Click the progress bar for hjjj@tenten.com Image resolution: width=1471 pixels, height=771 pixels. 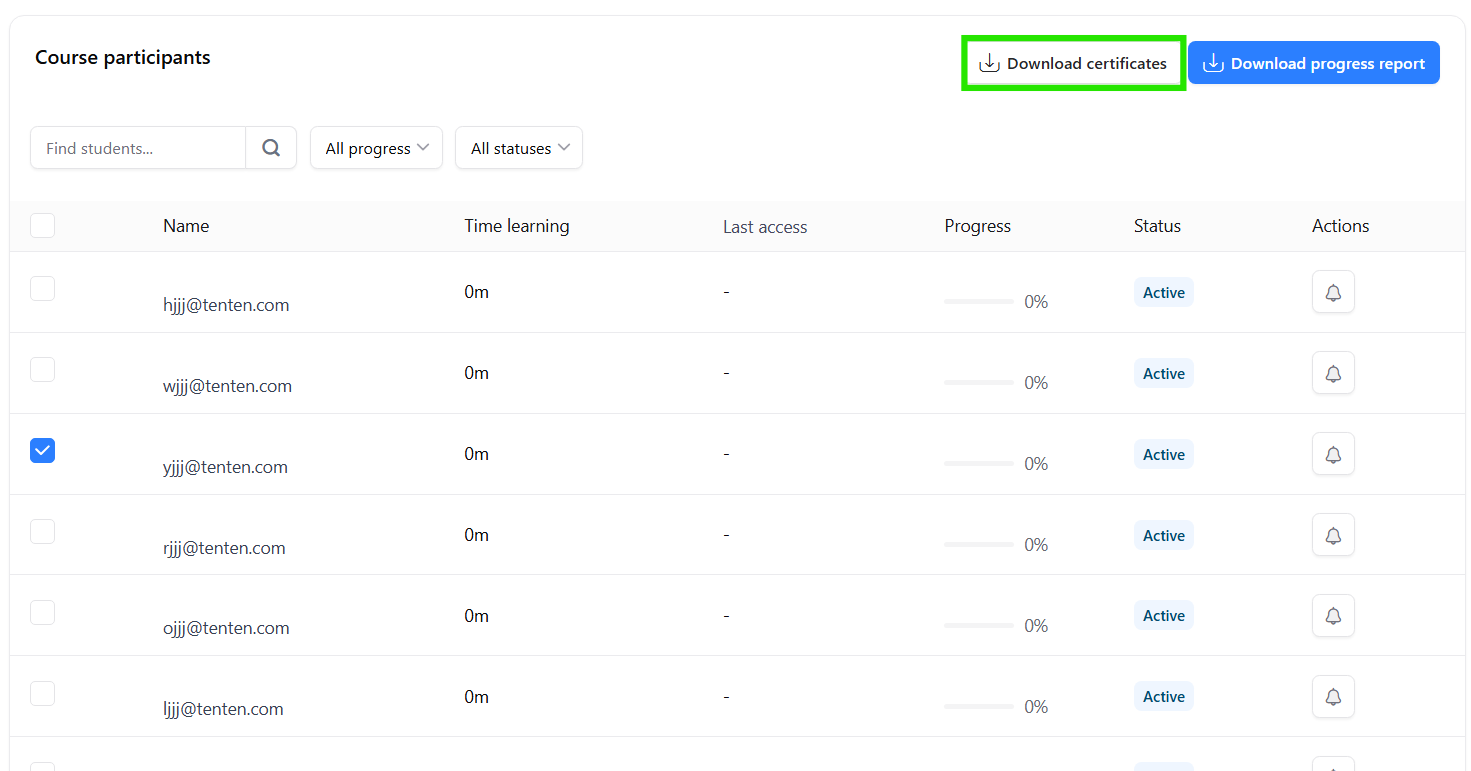pos(979,301)
